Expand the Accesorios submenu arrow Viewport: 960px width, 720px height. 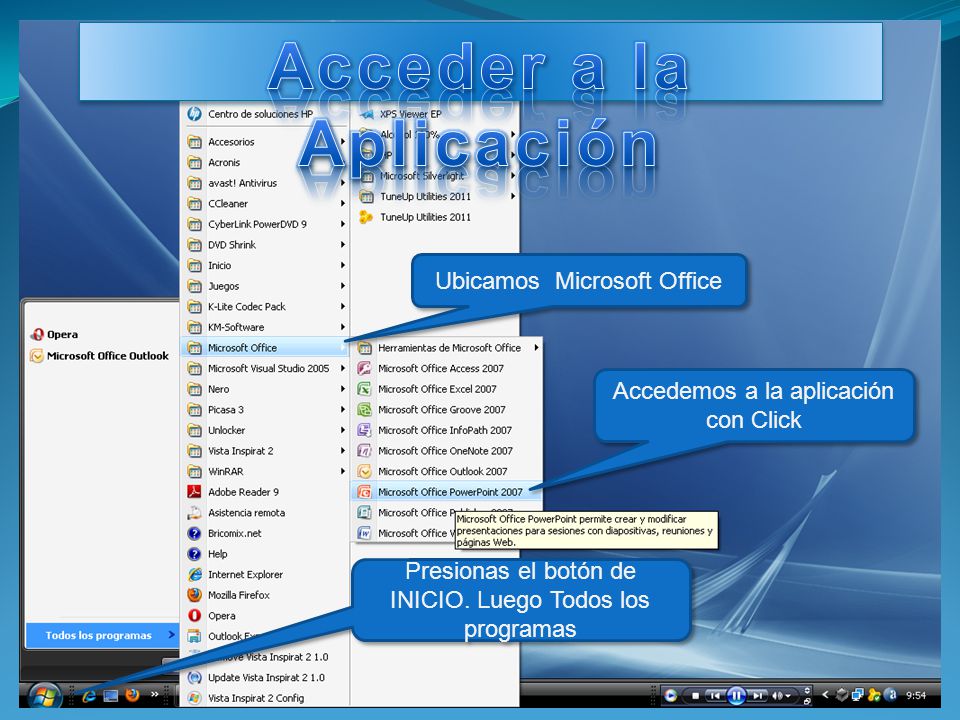[x=343, y=142]
